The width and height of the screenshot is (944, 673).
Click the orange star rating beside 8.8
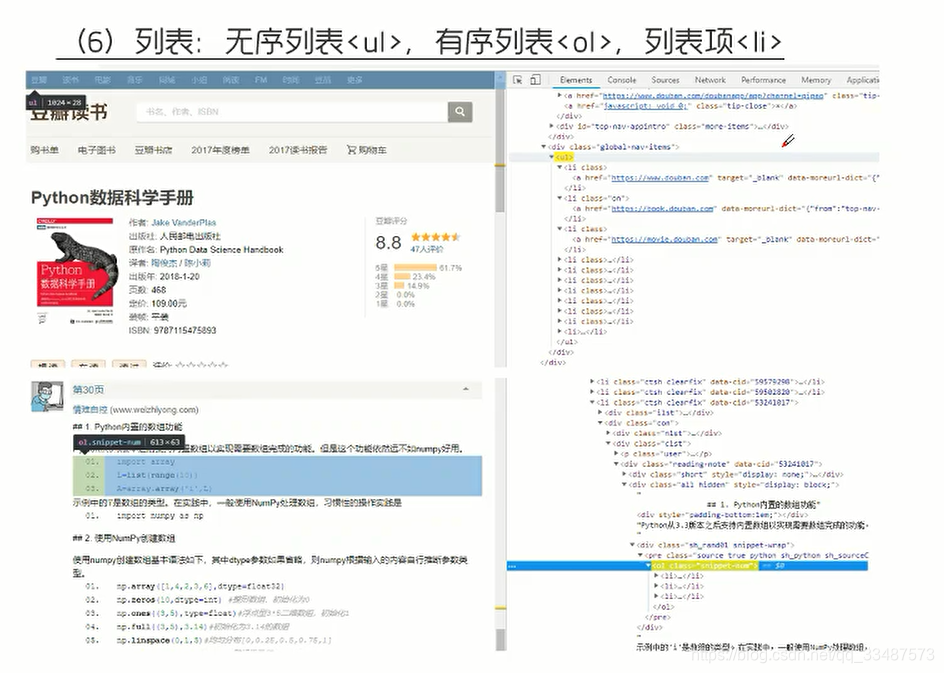[435, 237]
